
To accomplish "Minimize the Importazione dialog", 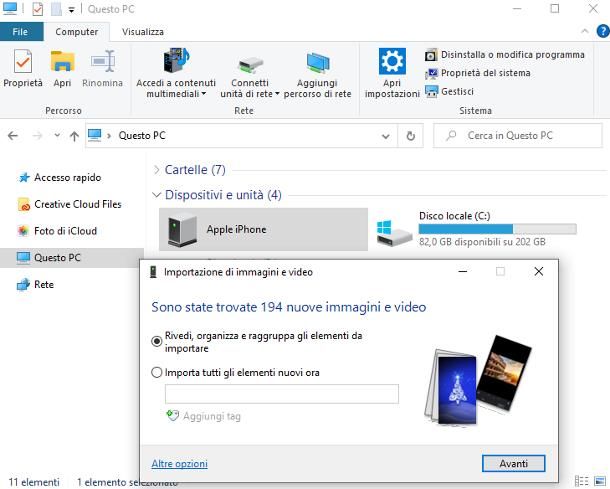I will tap(463, 272).
